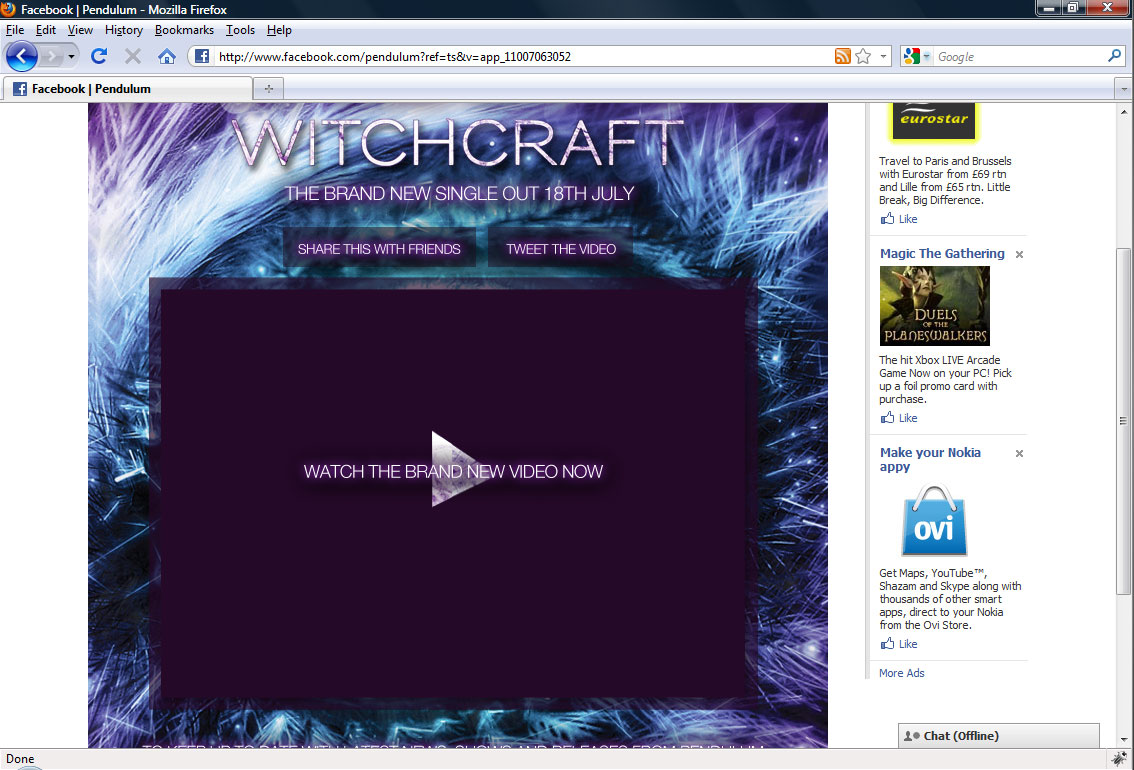Click the Eurostar ad description text
The width and height of the screenshot is (1134, 770).
point(945,181)
